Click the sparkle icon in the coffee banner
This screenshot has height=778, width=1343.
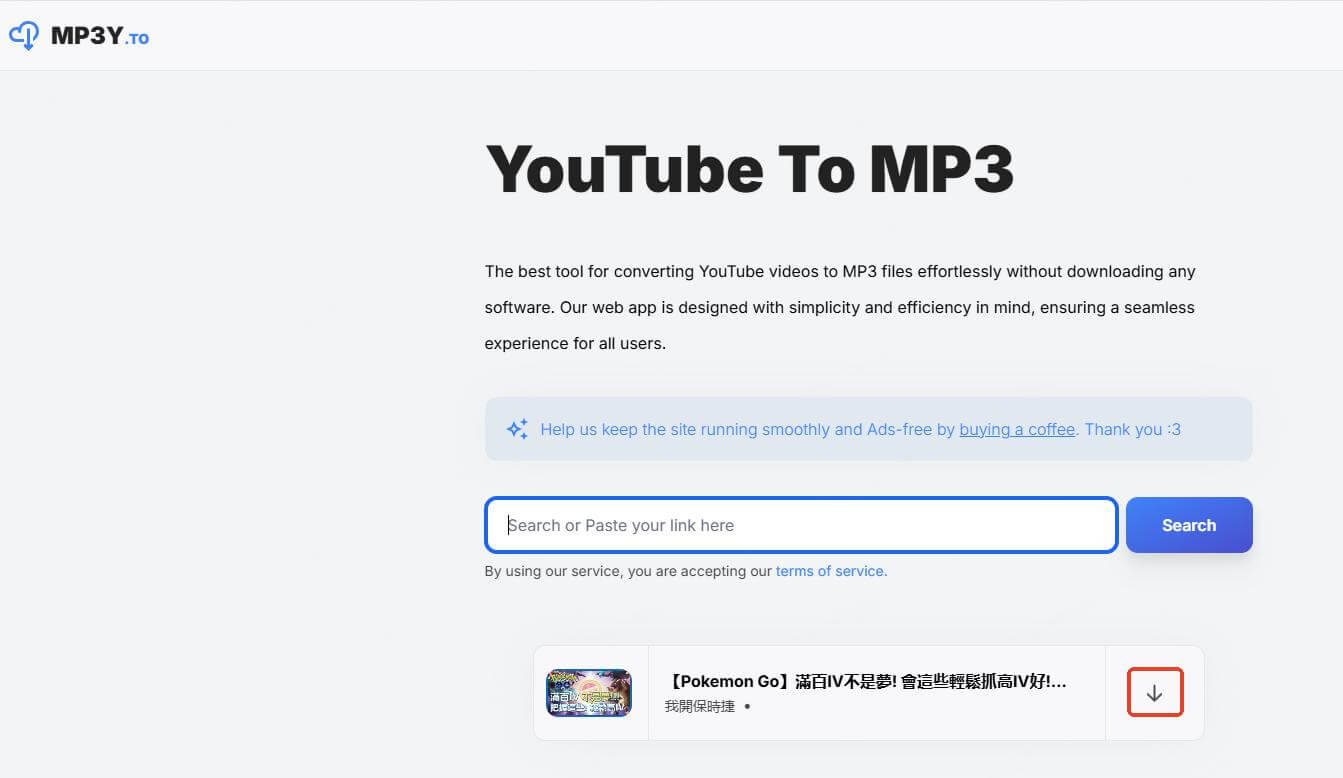[x=517, y=429]
